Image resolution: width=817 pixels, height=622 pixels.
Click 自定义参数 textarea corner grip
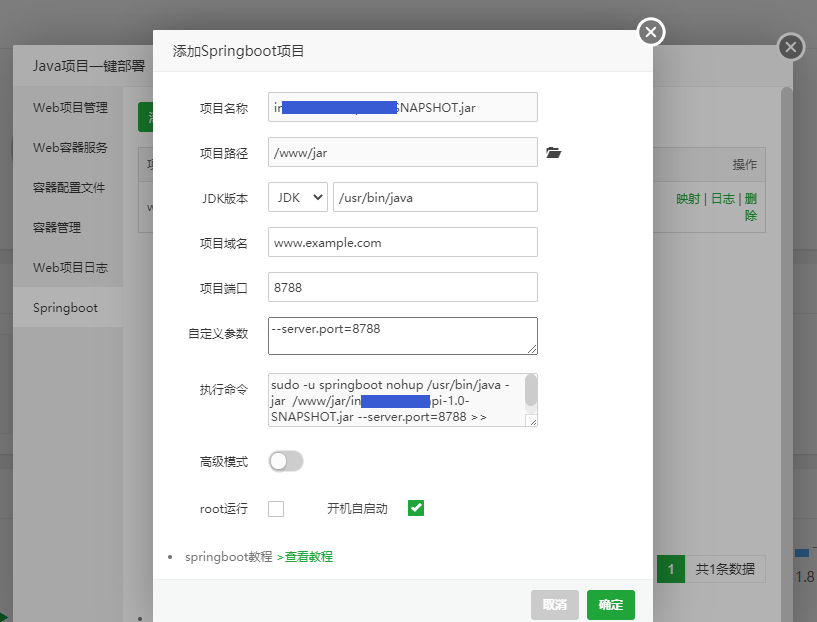532,349
